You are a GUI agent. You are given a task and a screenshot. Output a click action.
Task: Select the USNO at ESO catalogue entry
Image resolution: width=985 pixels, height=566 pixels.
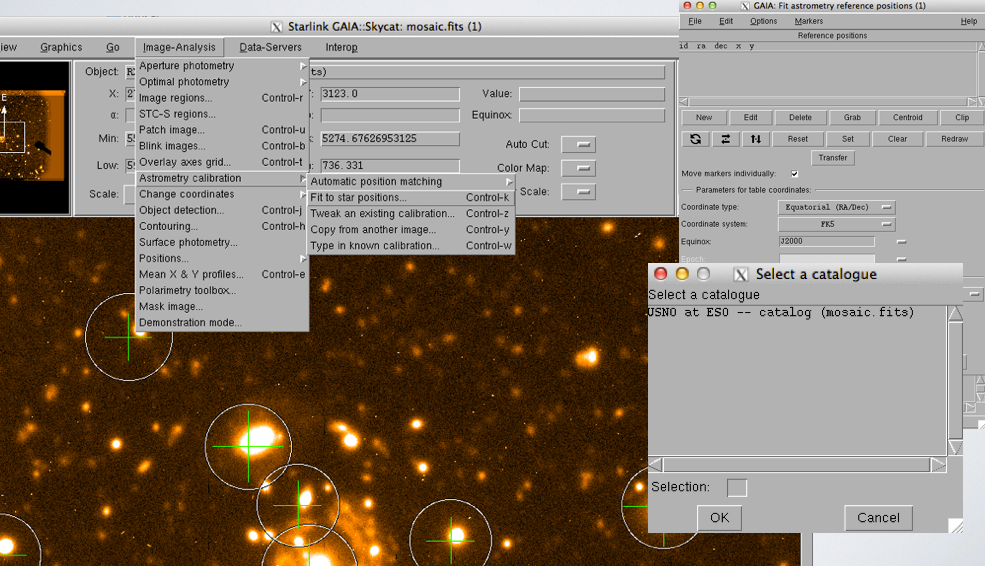pos(781,313)
